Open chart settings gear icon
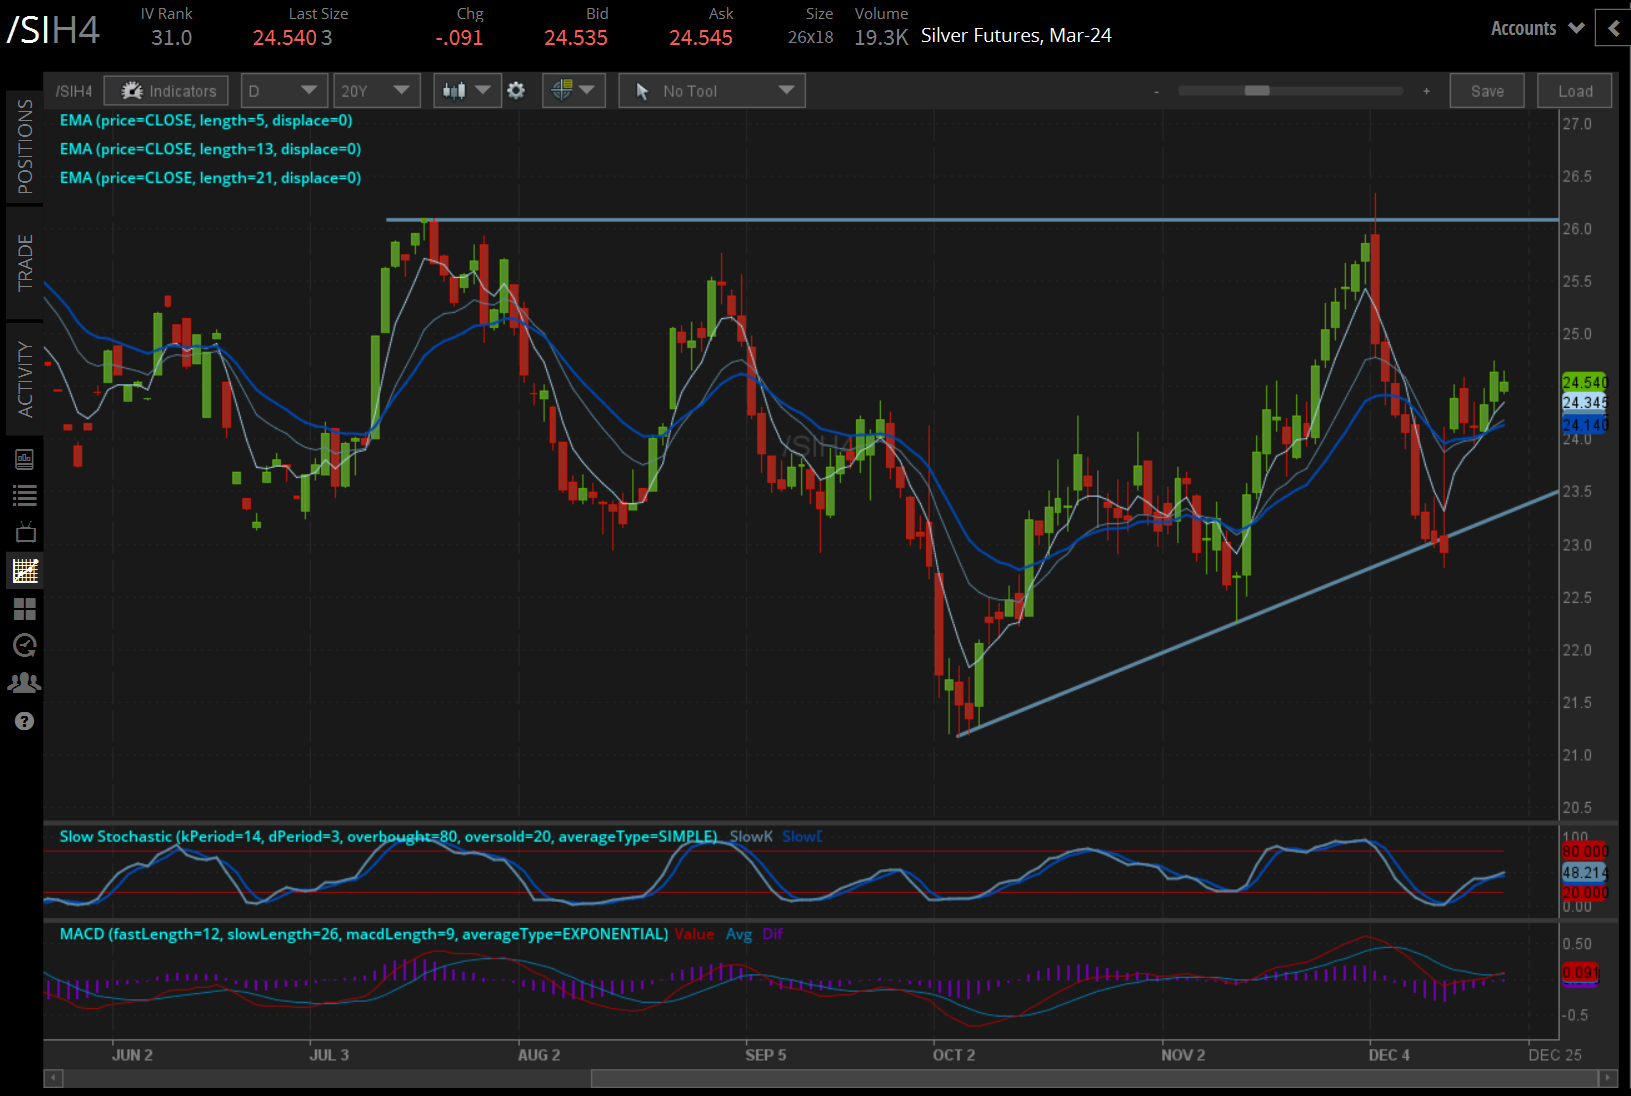Image resolution: width=1631 pixels, height=1096 pixels. coord(516,91)
